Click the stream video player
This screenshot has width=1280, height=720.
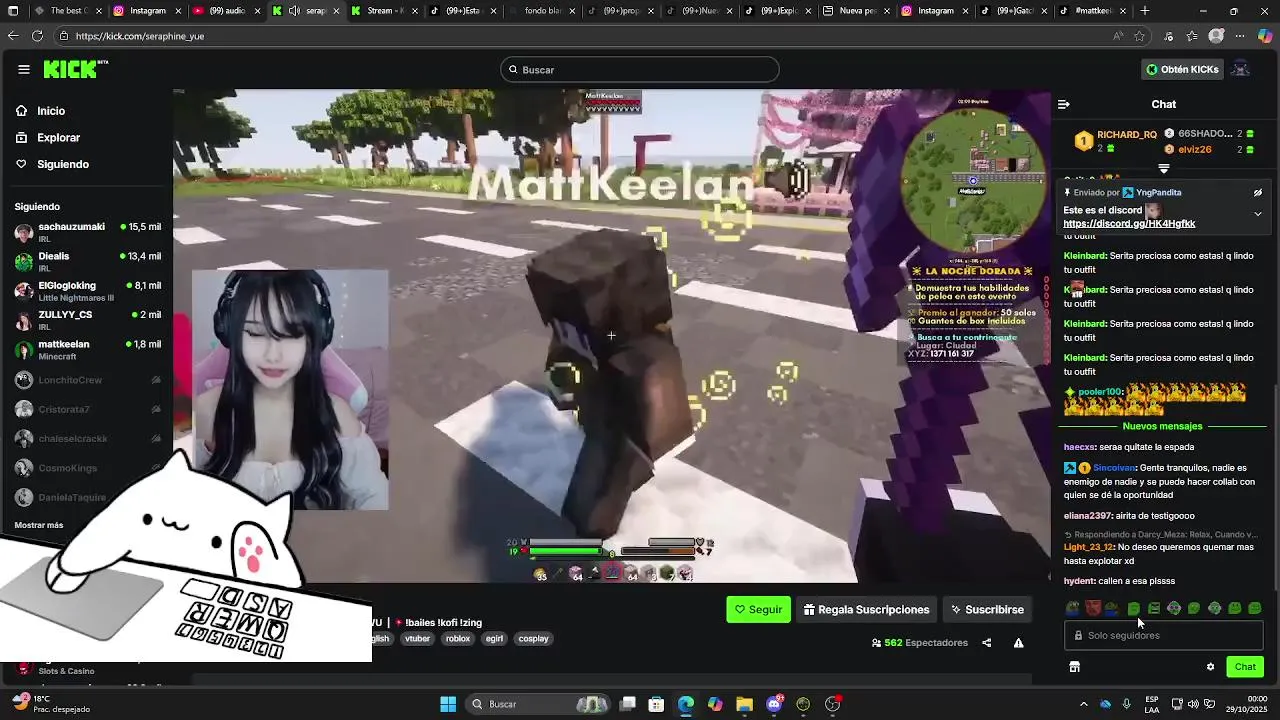click(x=612, y=336)
